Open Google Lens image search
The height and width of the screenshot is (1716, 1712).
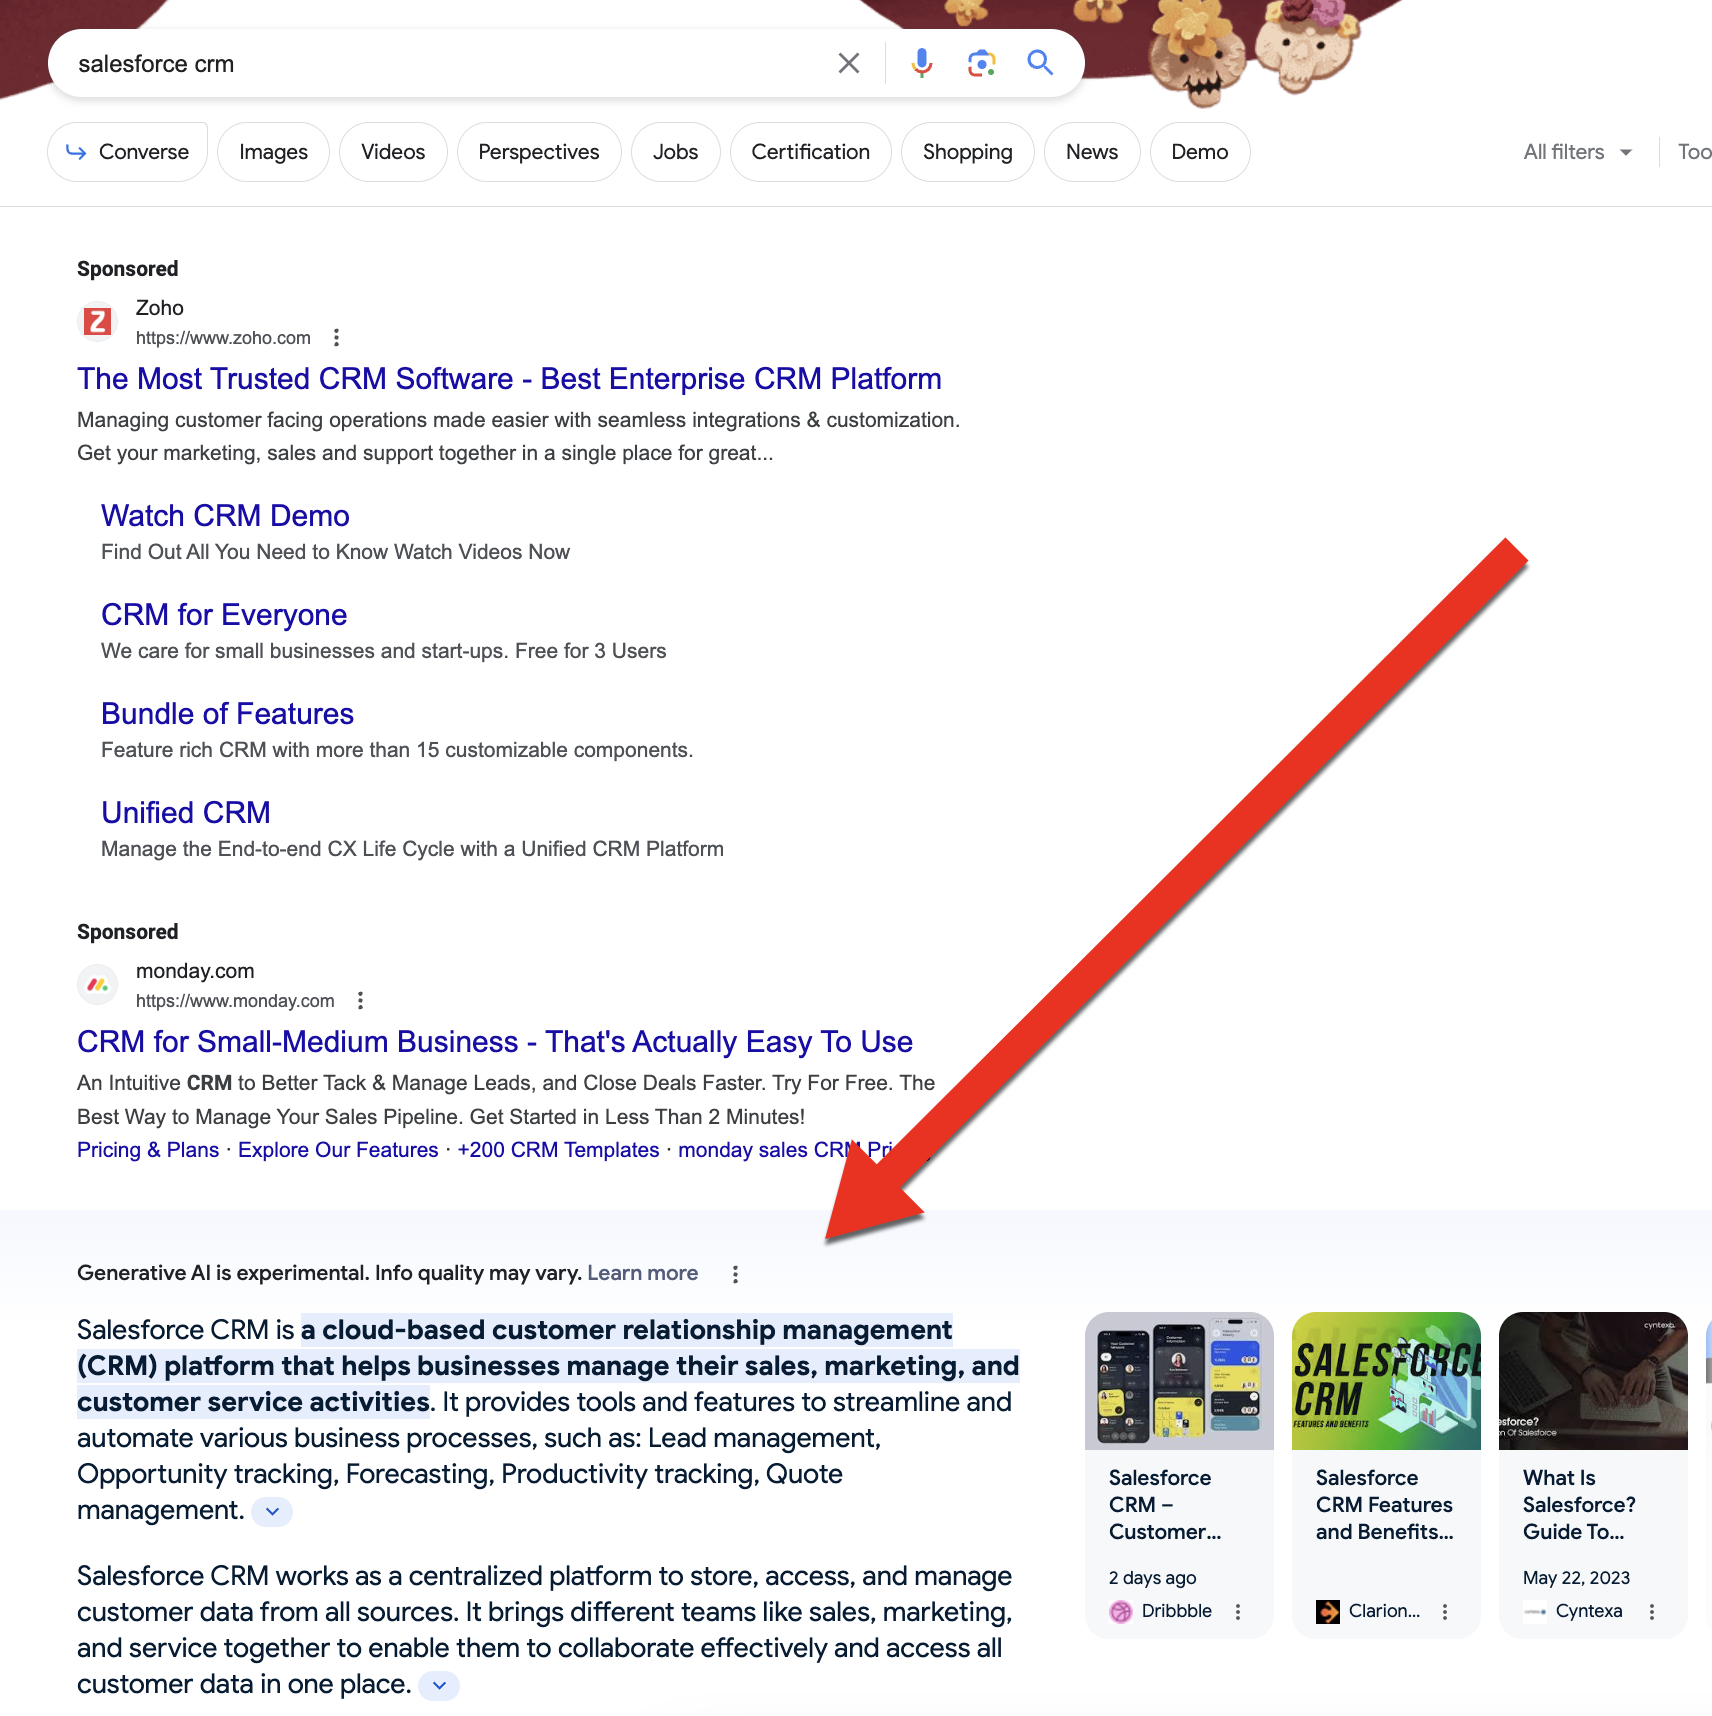(982, 64)
